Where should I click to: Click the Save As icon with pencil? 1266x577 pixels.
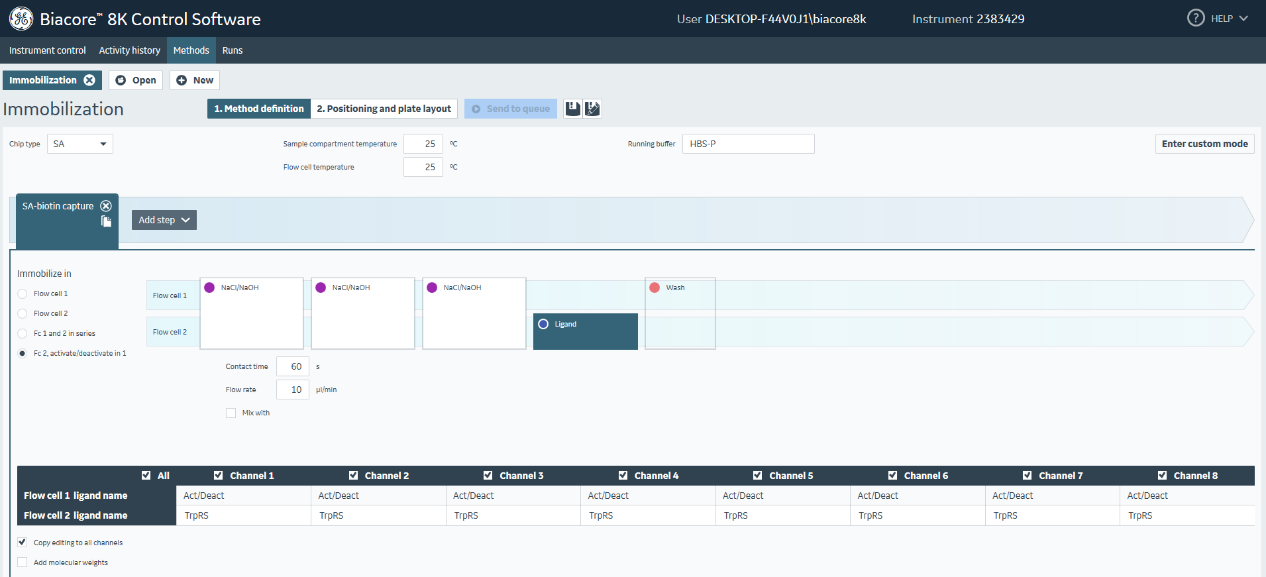(592, 108)
